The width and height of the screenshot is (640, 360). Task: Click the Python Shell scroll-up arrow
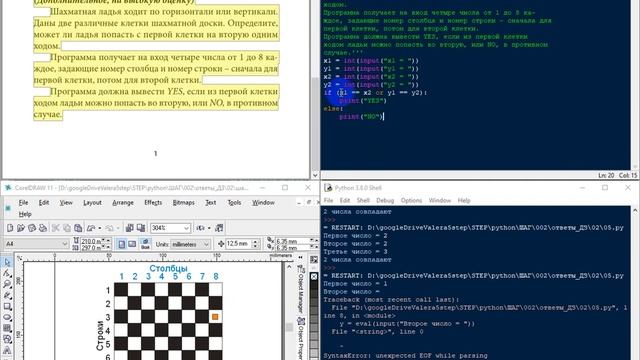coord(635,211)
